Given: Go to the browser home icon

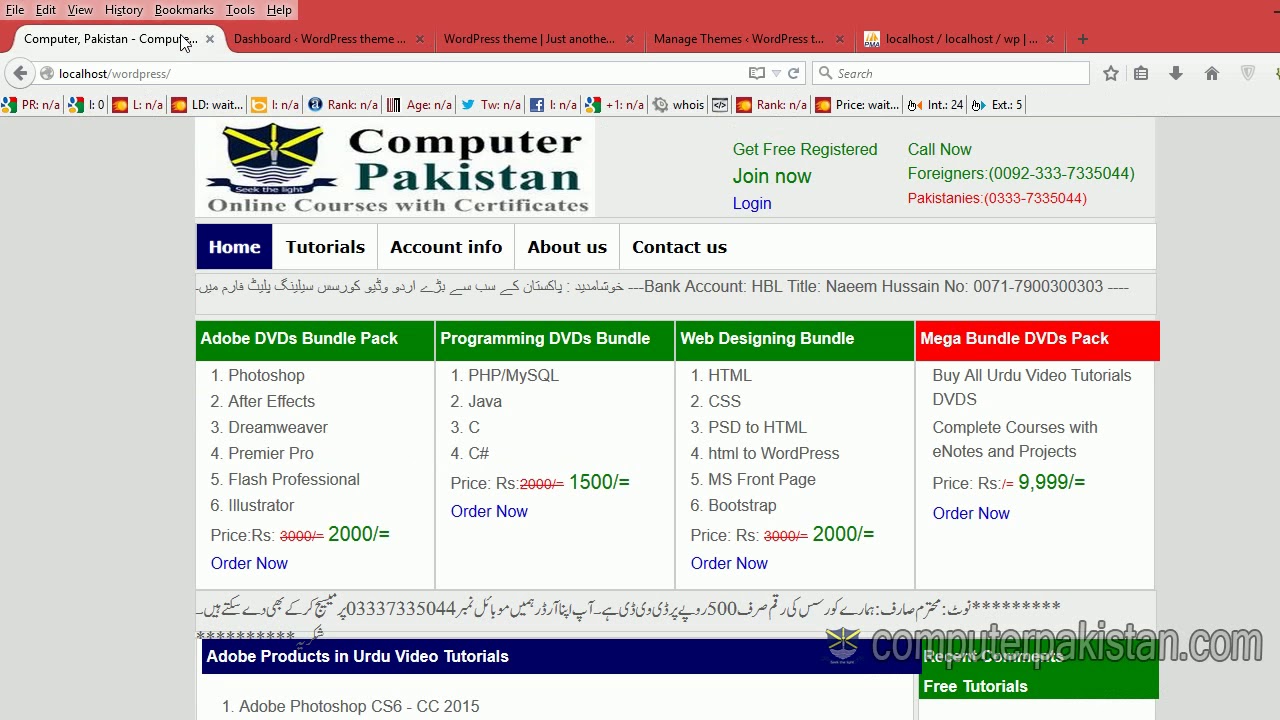Looking at the screenshot, I should coord(1212,73).
